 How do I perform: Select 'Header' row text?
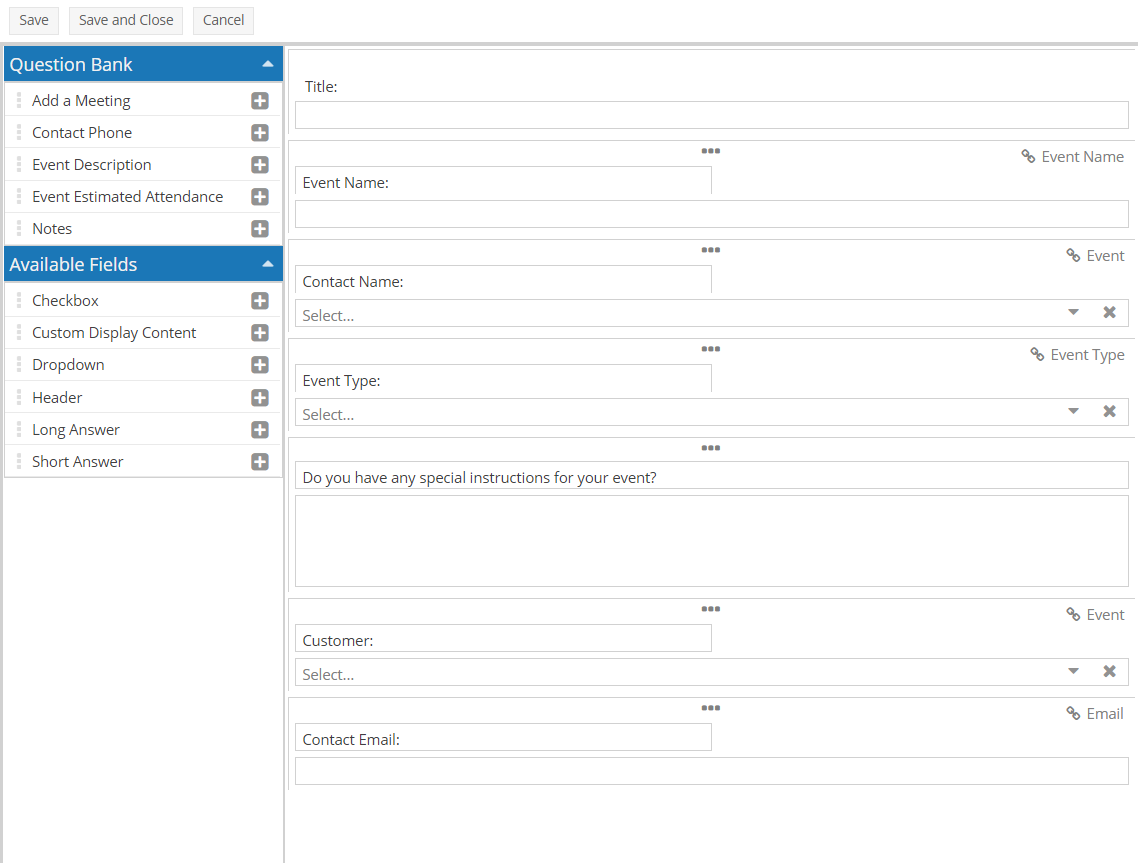click(x=57, y=398)
